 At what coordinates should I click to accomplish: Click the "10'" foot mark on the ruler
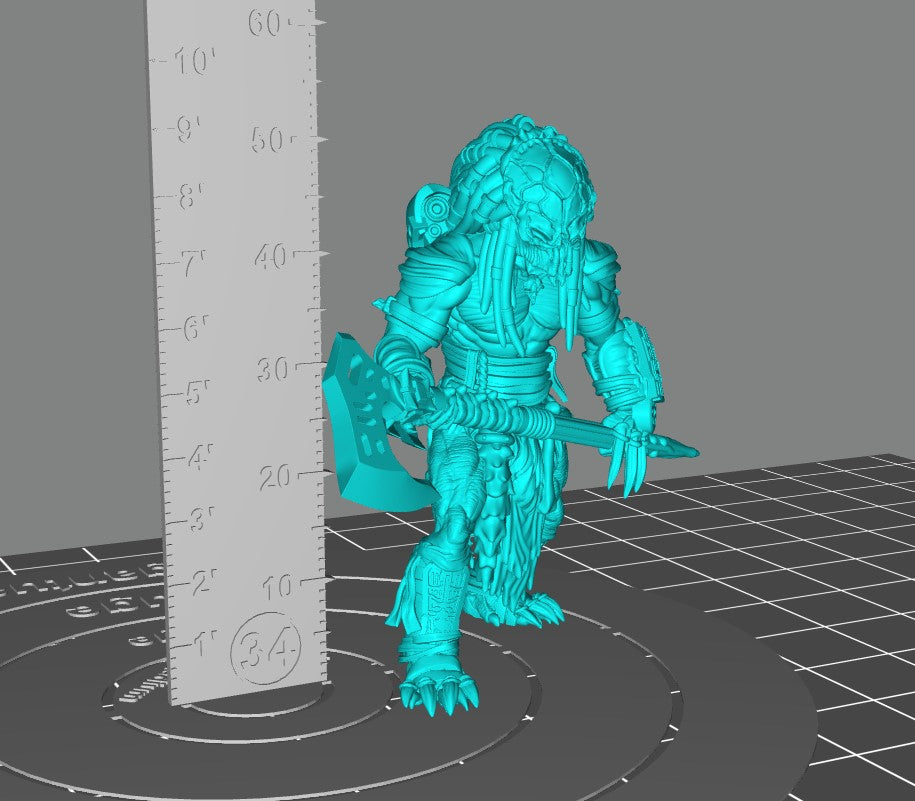[x=195, y=61]
